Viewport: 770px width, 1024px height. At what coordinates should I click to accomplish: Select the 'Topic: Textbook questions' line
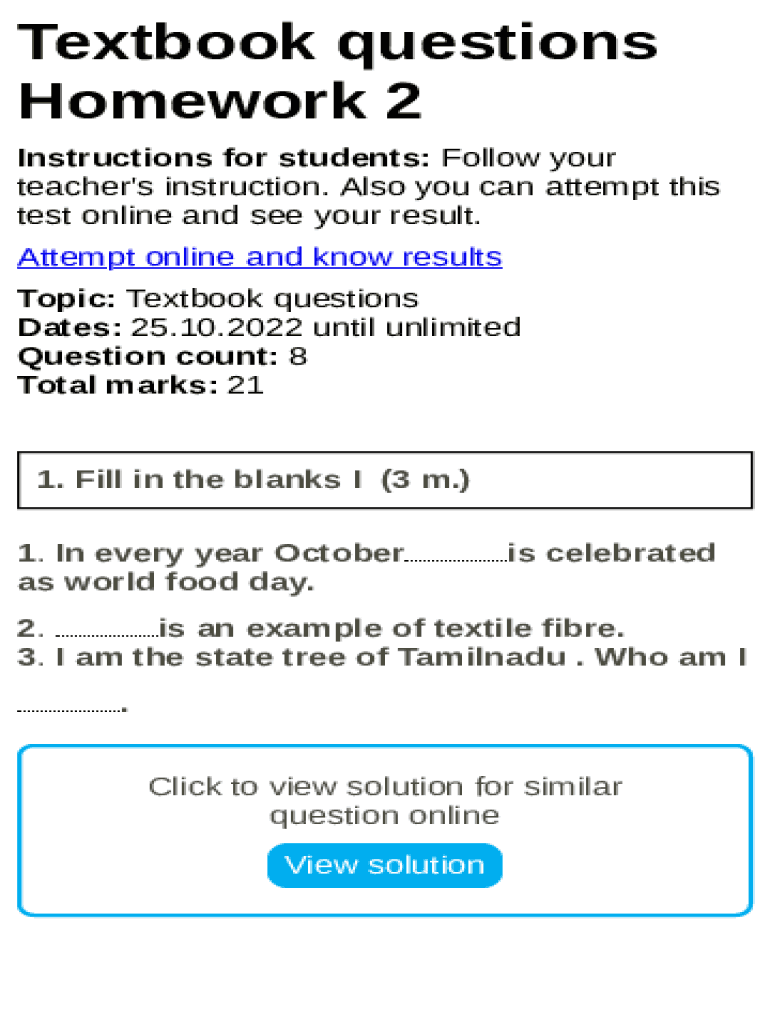(x=218, y=299)
